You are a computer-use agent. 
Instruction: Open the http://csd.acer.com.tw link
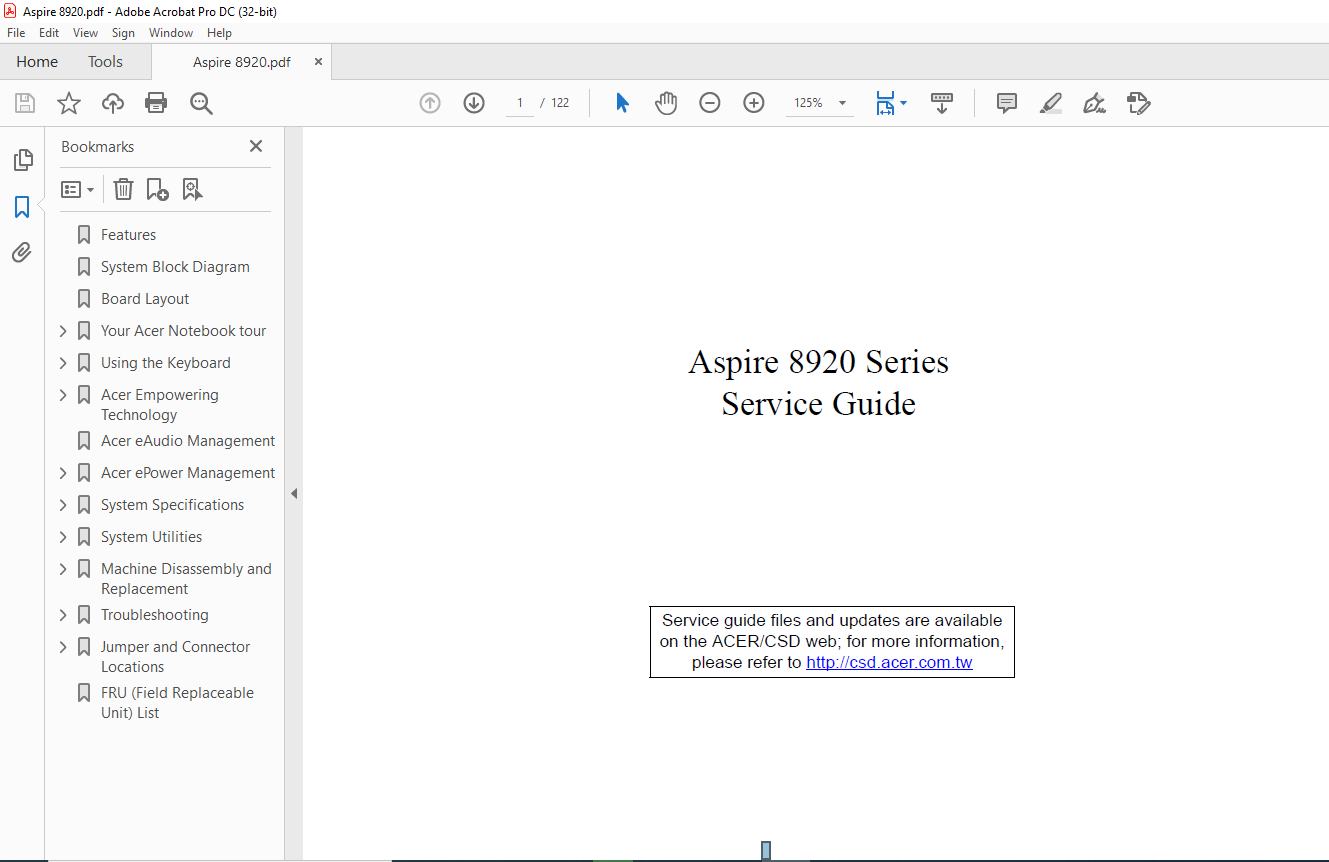(889, 662)
